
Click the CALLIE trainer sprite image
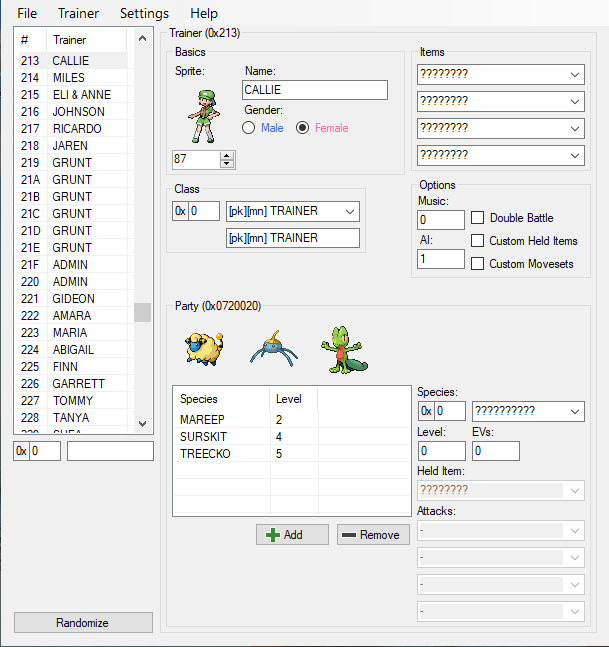(x=204, y=116)
